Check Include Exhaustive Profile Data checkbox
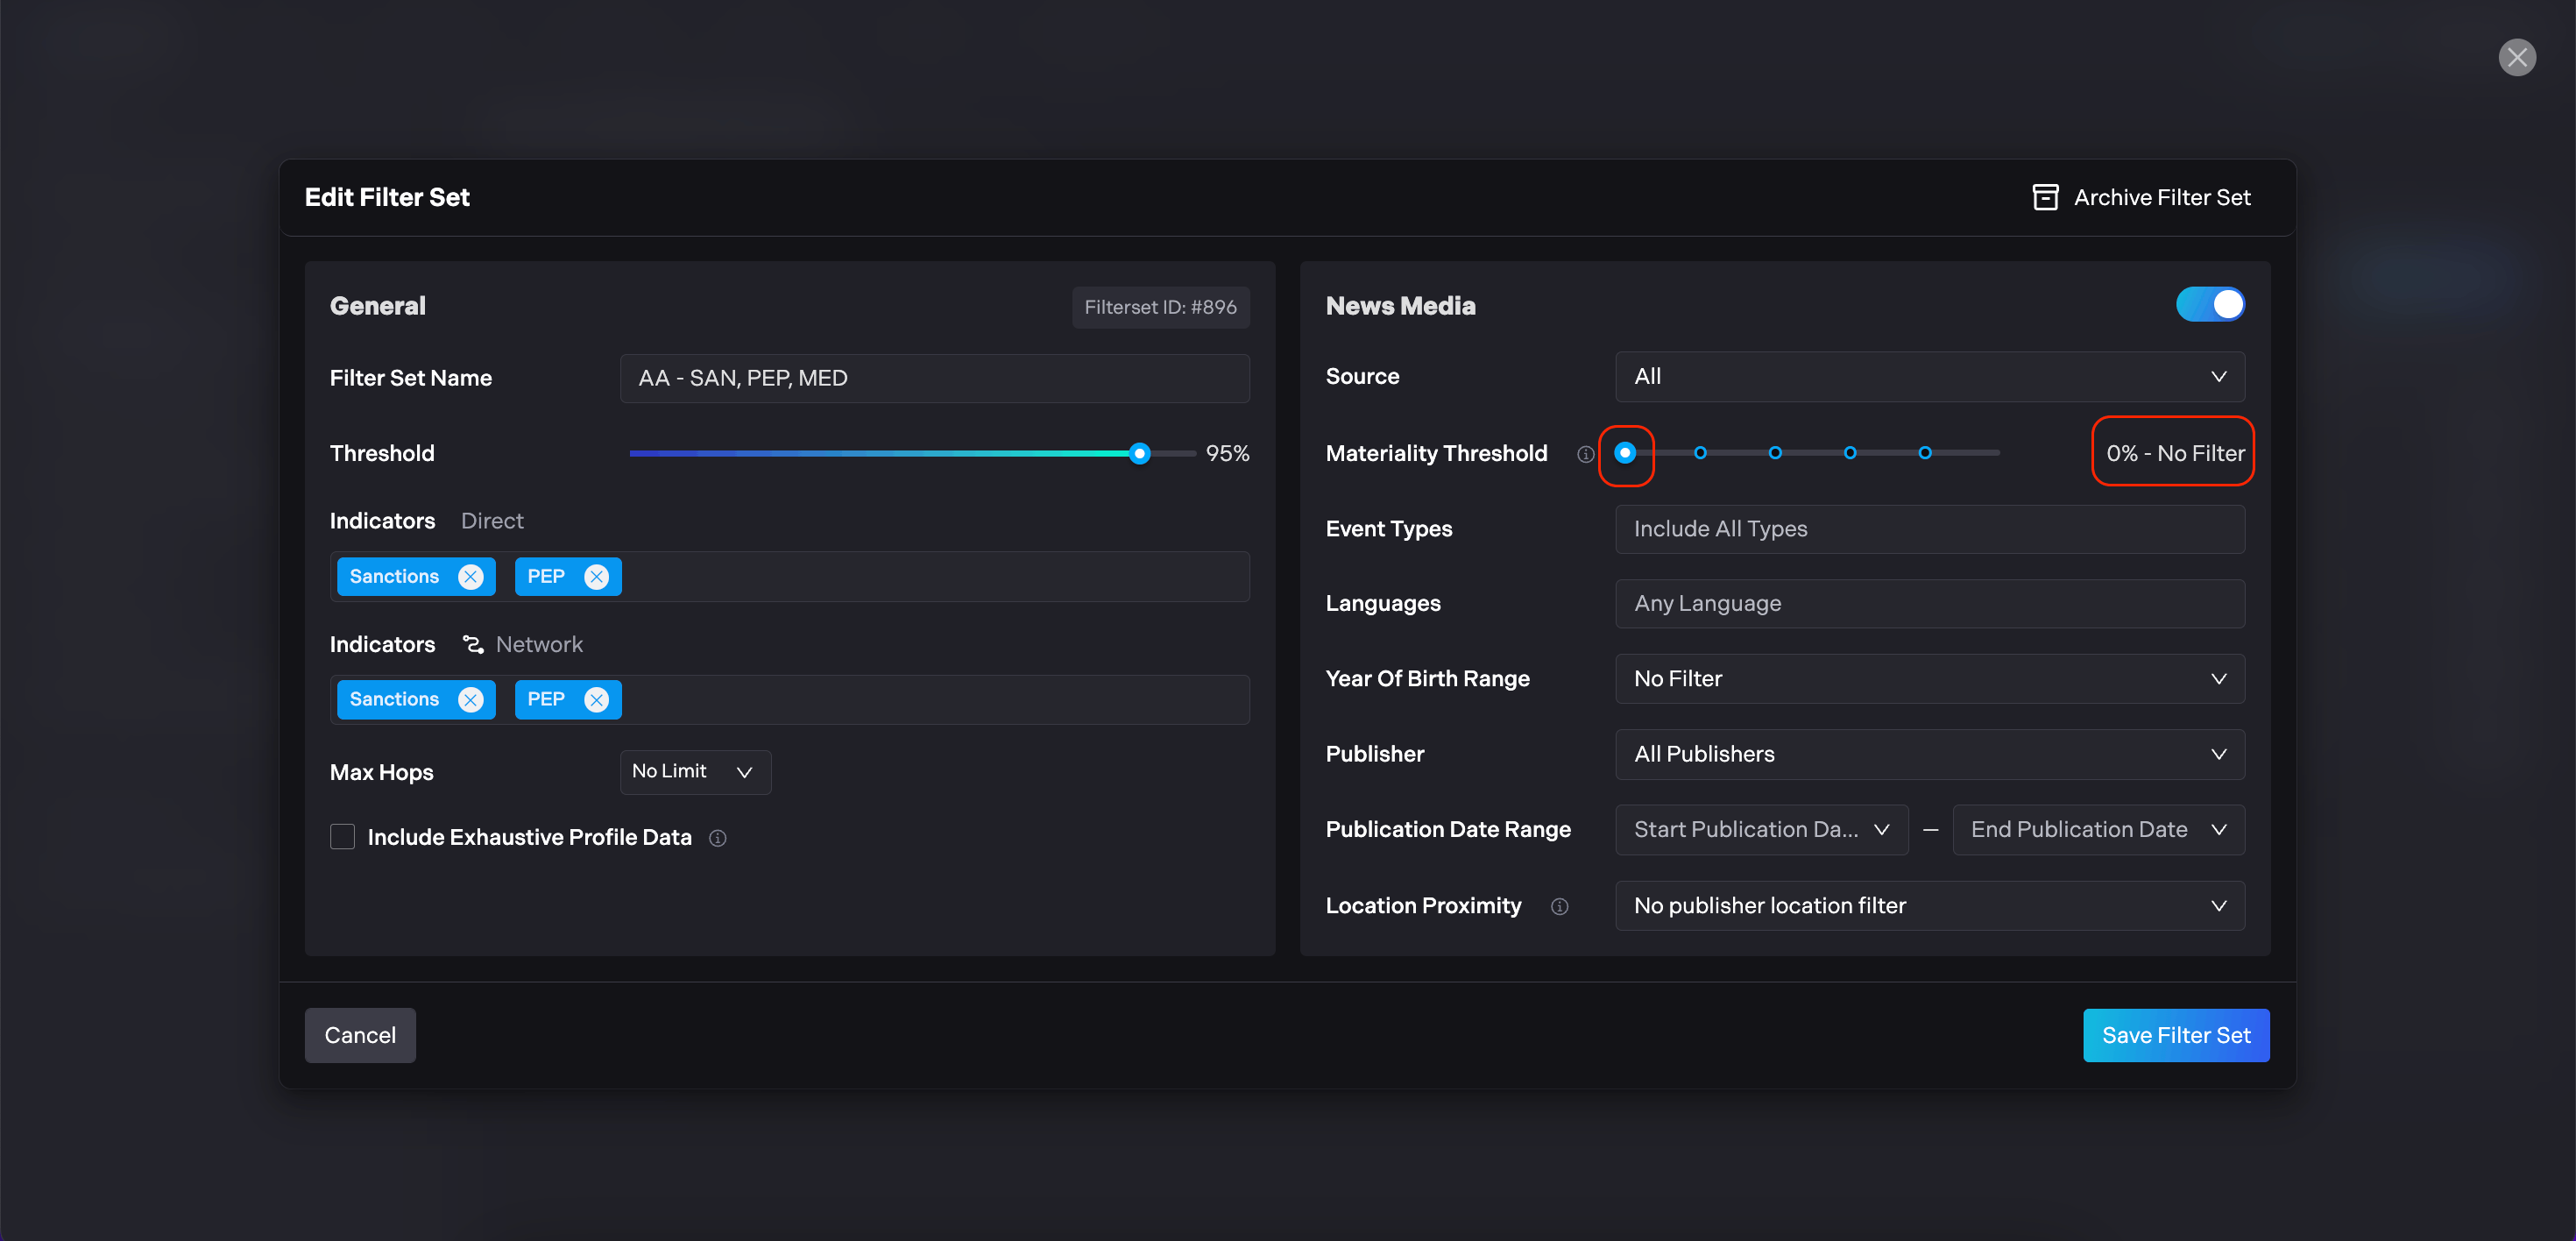Viewport: 2576px width, 1241px height. (342, 837)
